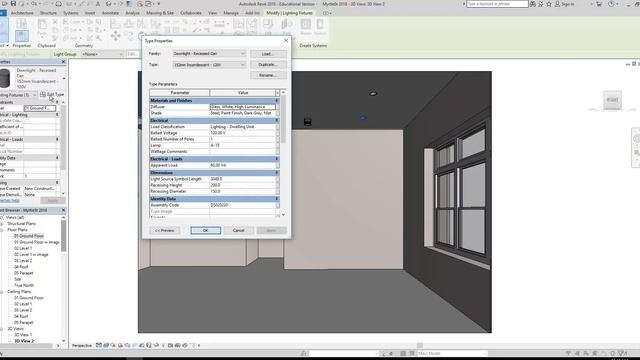
Task: Click the Shade material value cell
Action: [242, 113]
